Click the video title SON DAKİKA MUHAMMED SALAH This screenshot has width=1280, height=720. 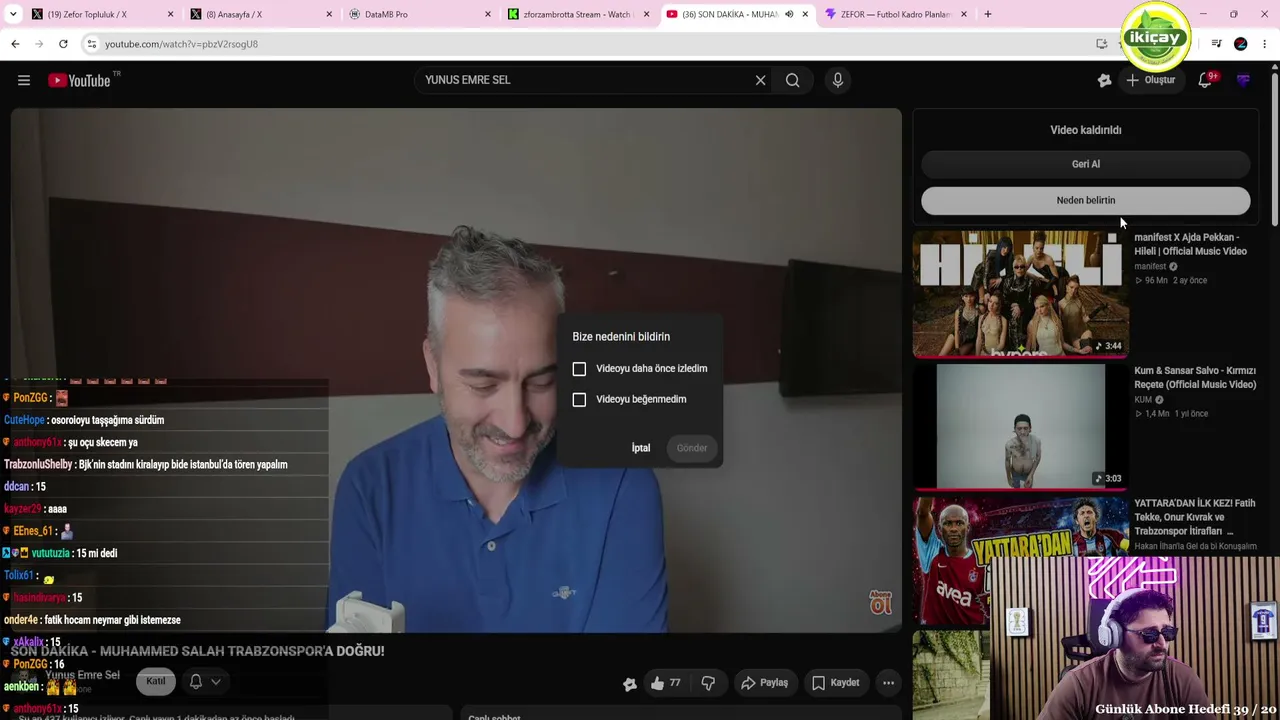click(x=198, y=651)
